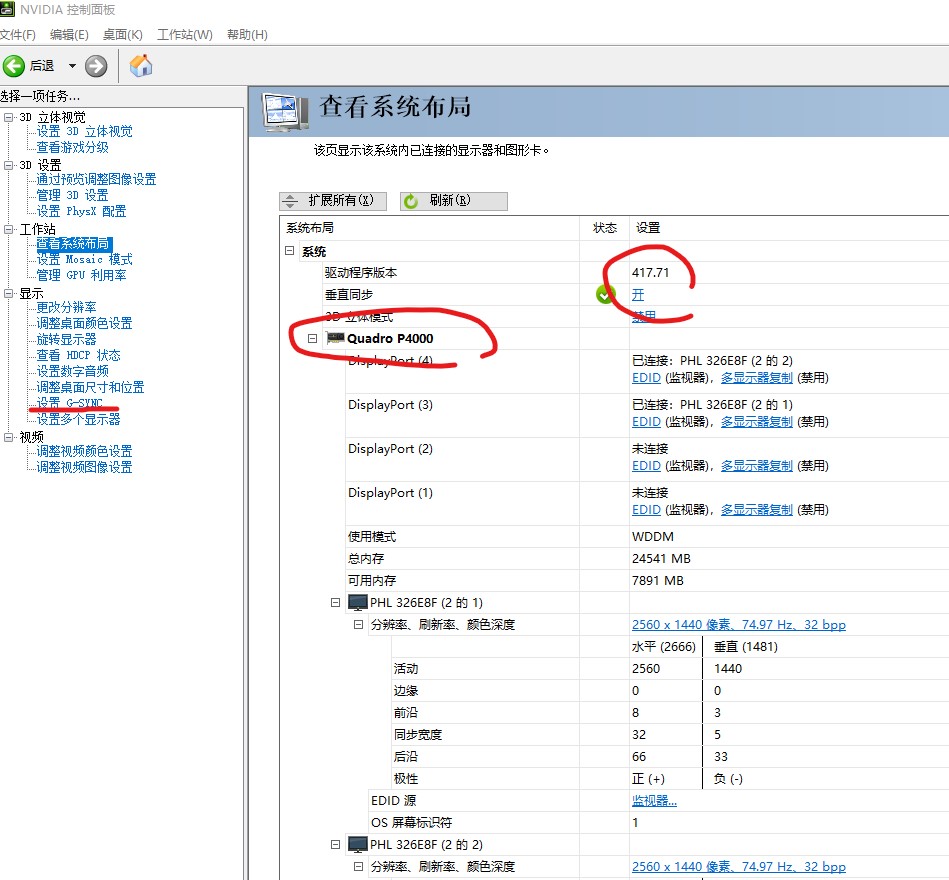
Task: Select 管理 3D 设置 task
Action: point(72,195)
